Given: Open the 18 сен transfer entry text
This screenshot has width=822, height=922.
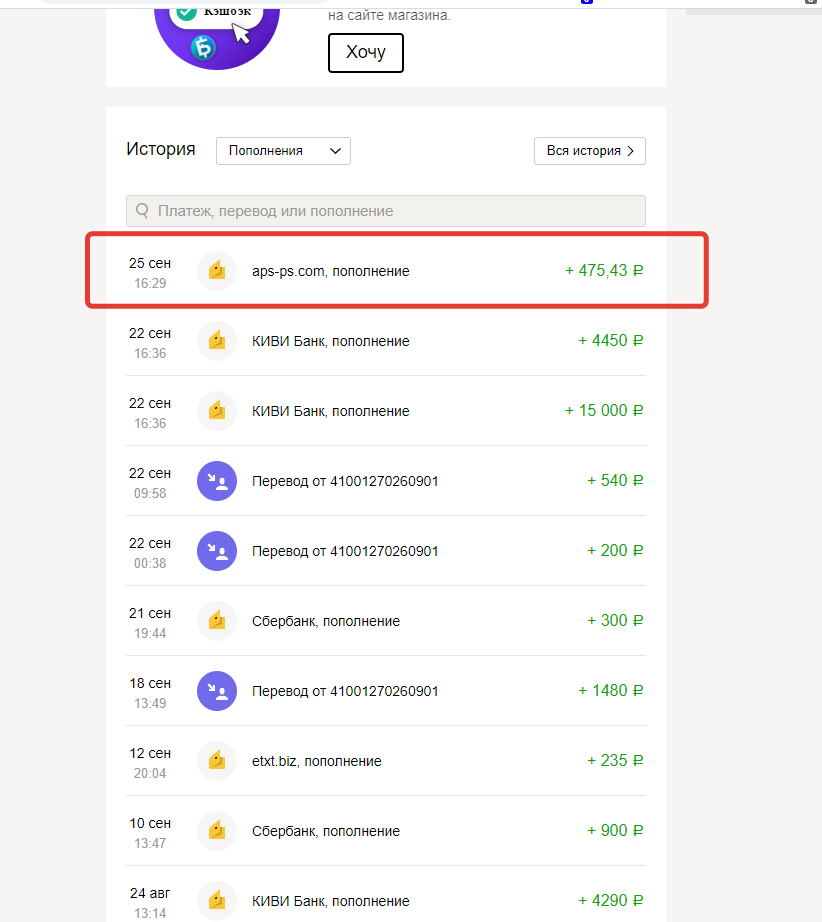Looking at the screenshot, I should (345, 691).
